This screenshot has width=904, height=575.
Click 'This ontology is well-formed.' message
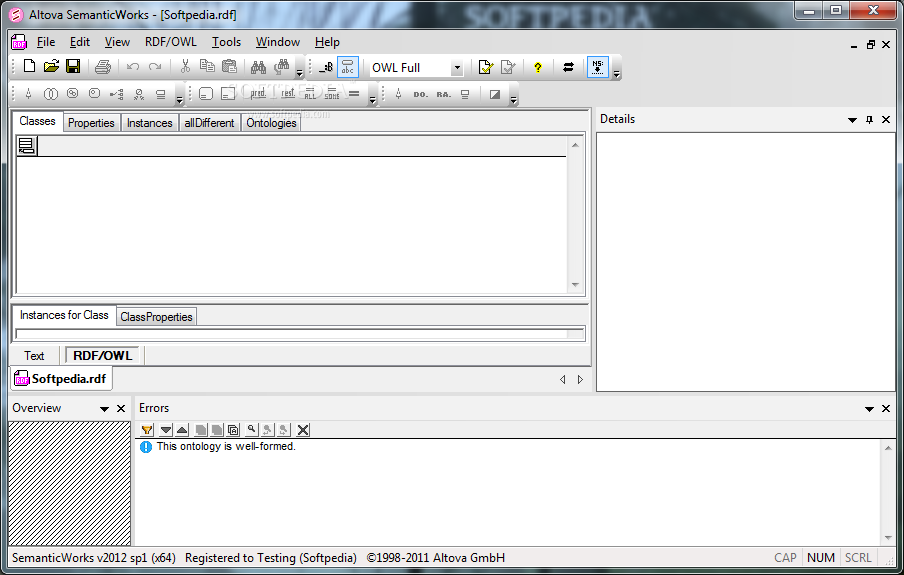click(226, 446)
